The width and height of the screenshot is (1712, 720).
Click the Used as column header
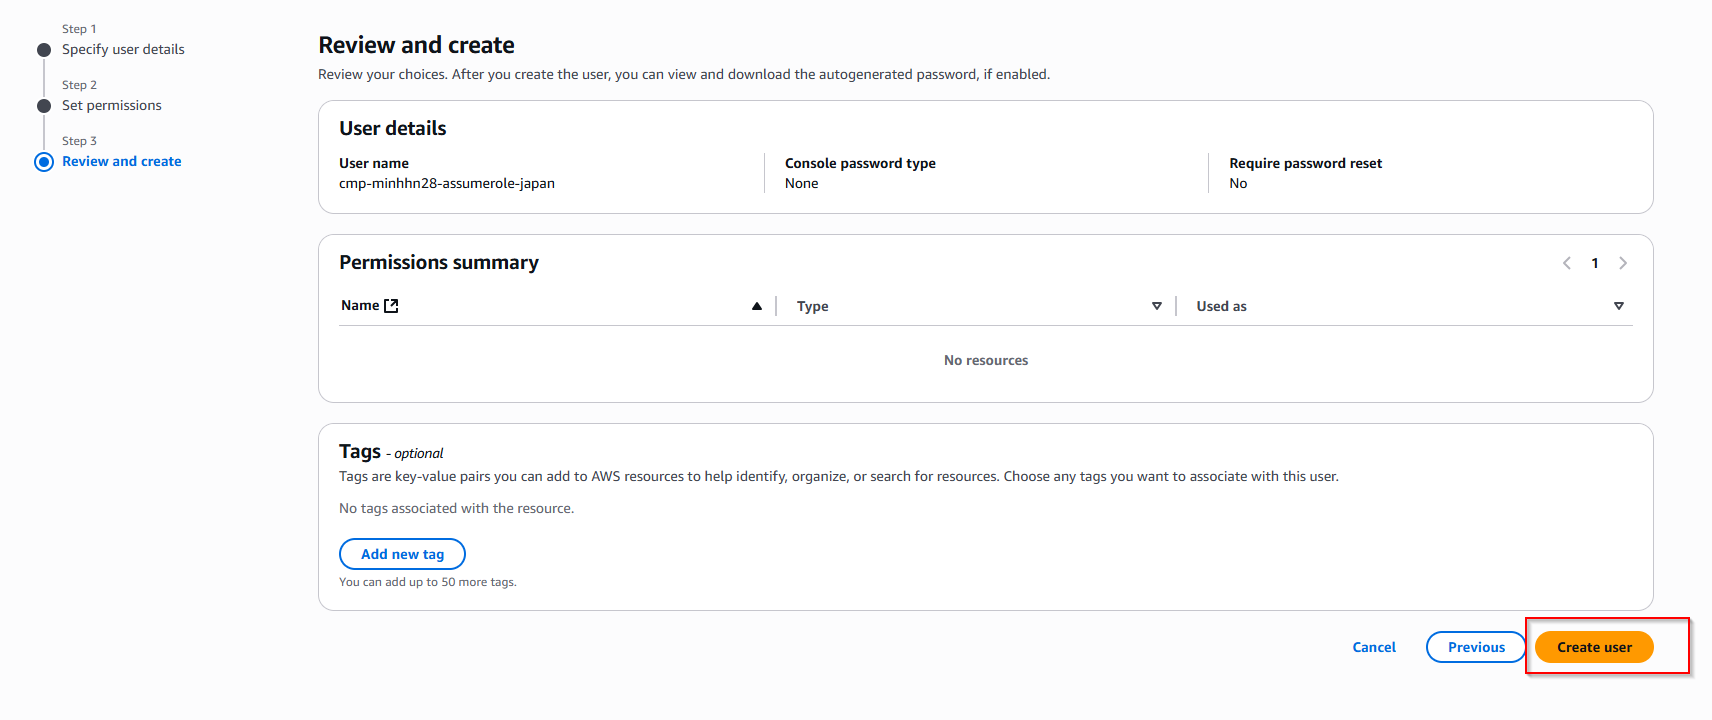[1221, 306]
